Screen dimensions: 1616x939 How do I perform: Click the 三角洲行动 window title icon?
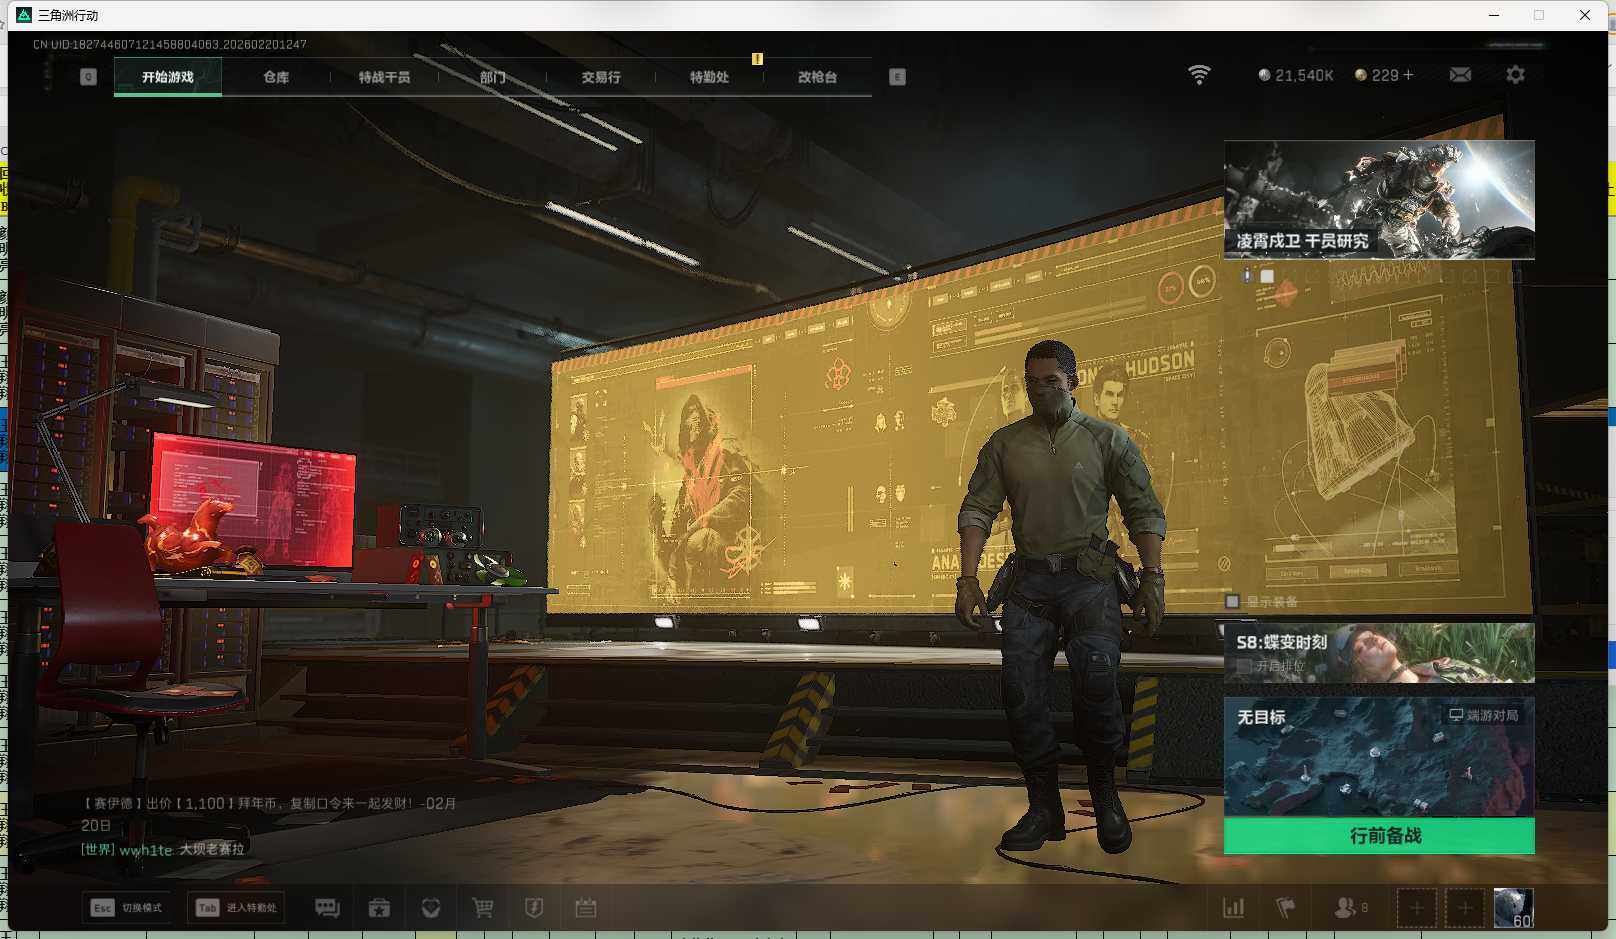pos(24,15)
